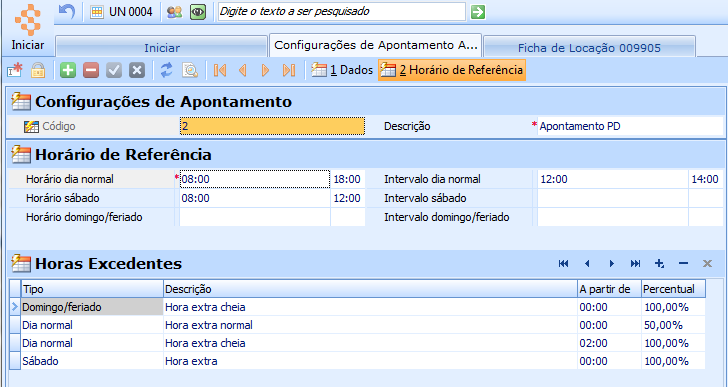
Task: Open the Ficha de Locação 009905 tab
Action: tap(589, 47)
